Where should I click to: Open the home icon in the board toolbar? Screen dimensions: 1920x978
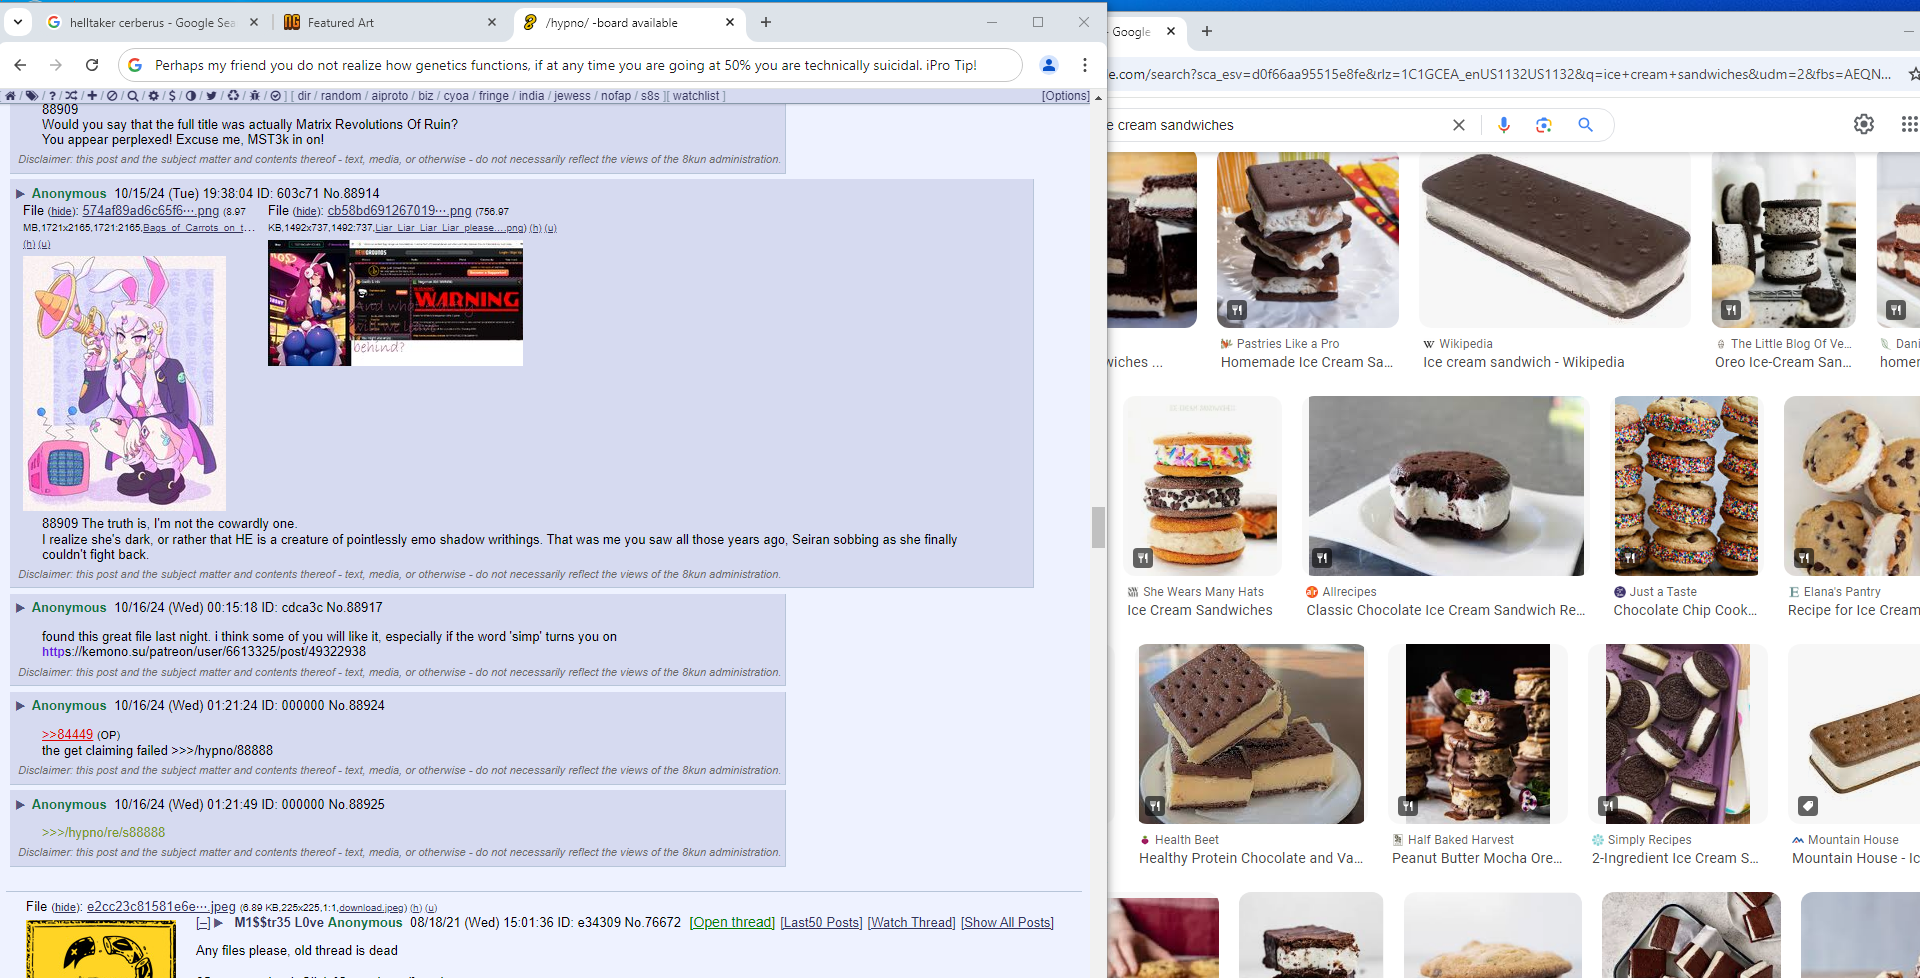click(x=10, y=96)
